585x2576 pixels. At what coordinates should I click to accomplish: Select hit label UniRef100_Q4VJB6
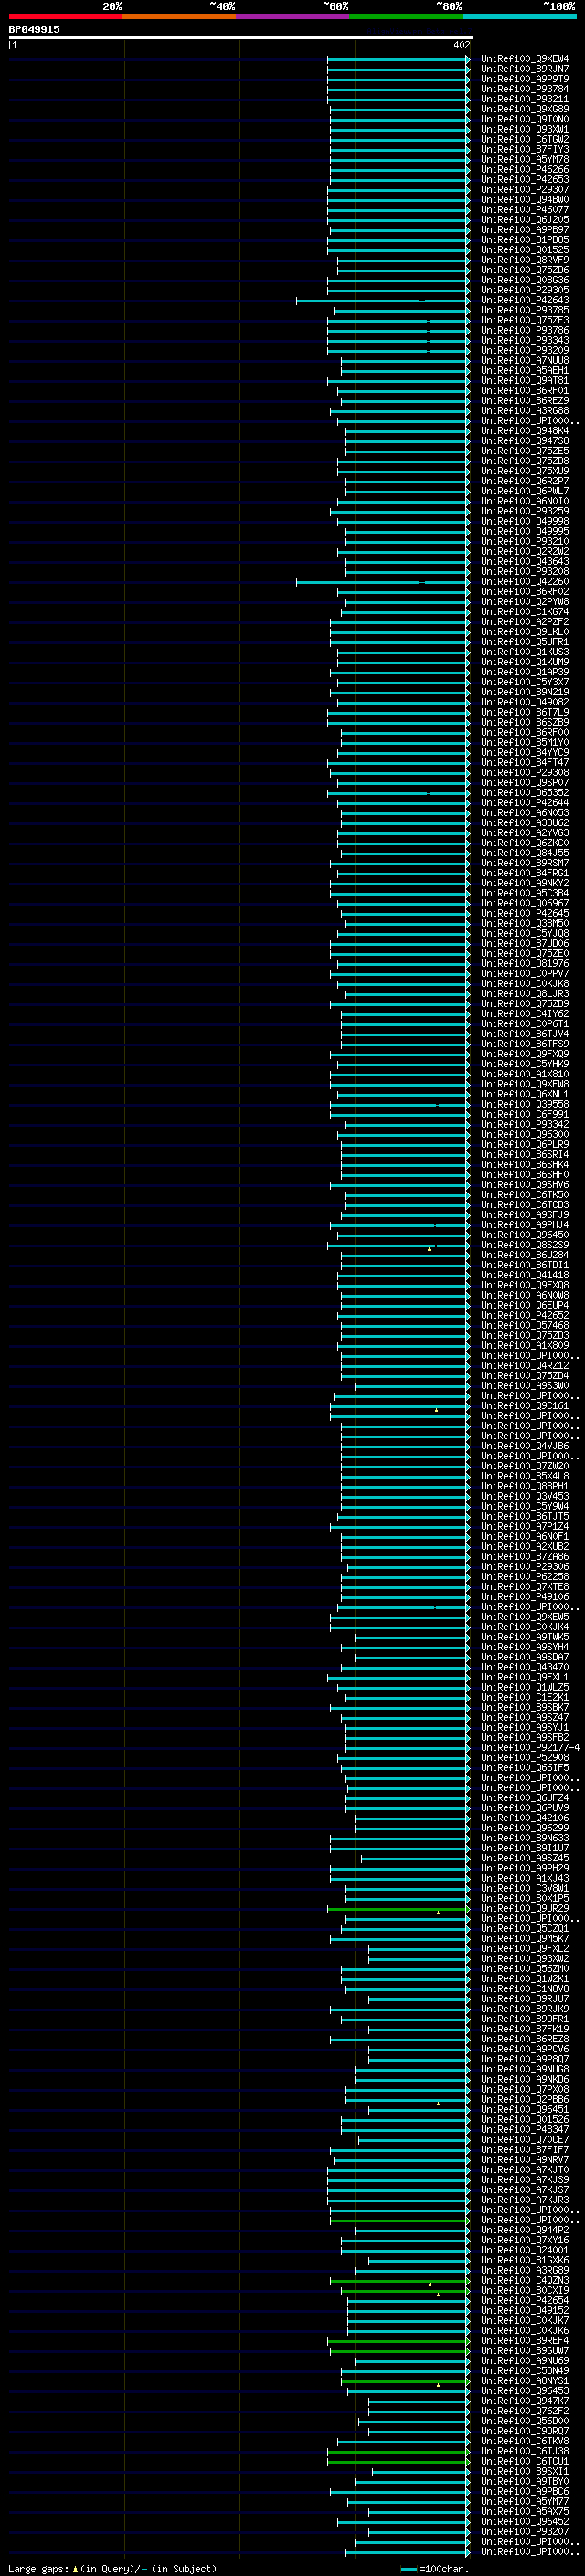click(525, 1446)
